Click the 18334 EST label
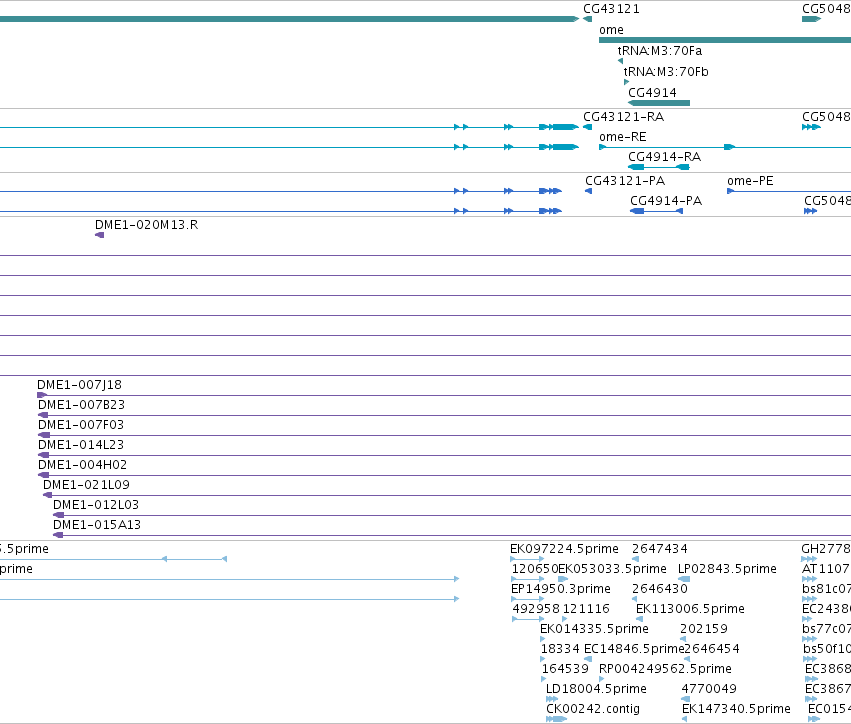Viewport: 851px width, 724px height. tap(560, 649)
